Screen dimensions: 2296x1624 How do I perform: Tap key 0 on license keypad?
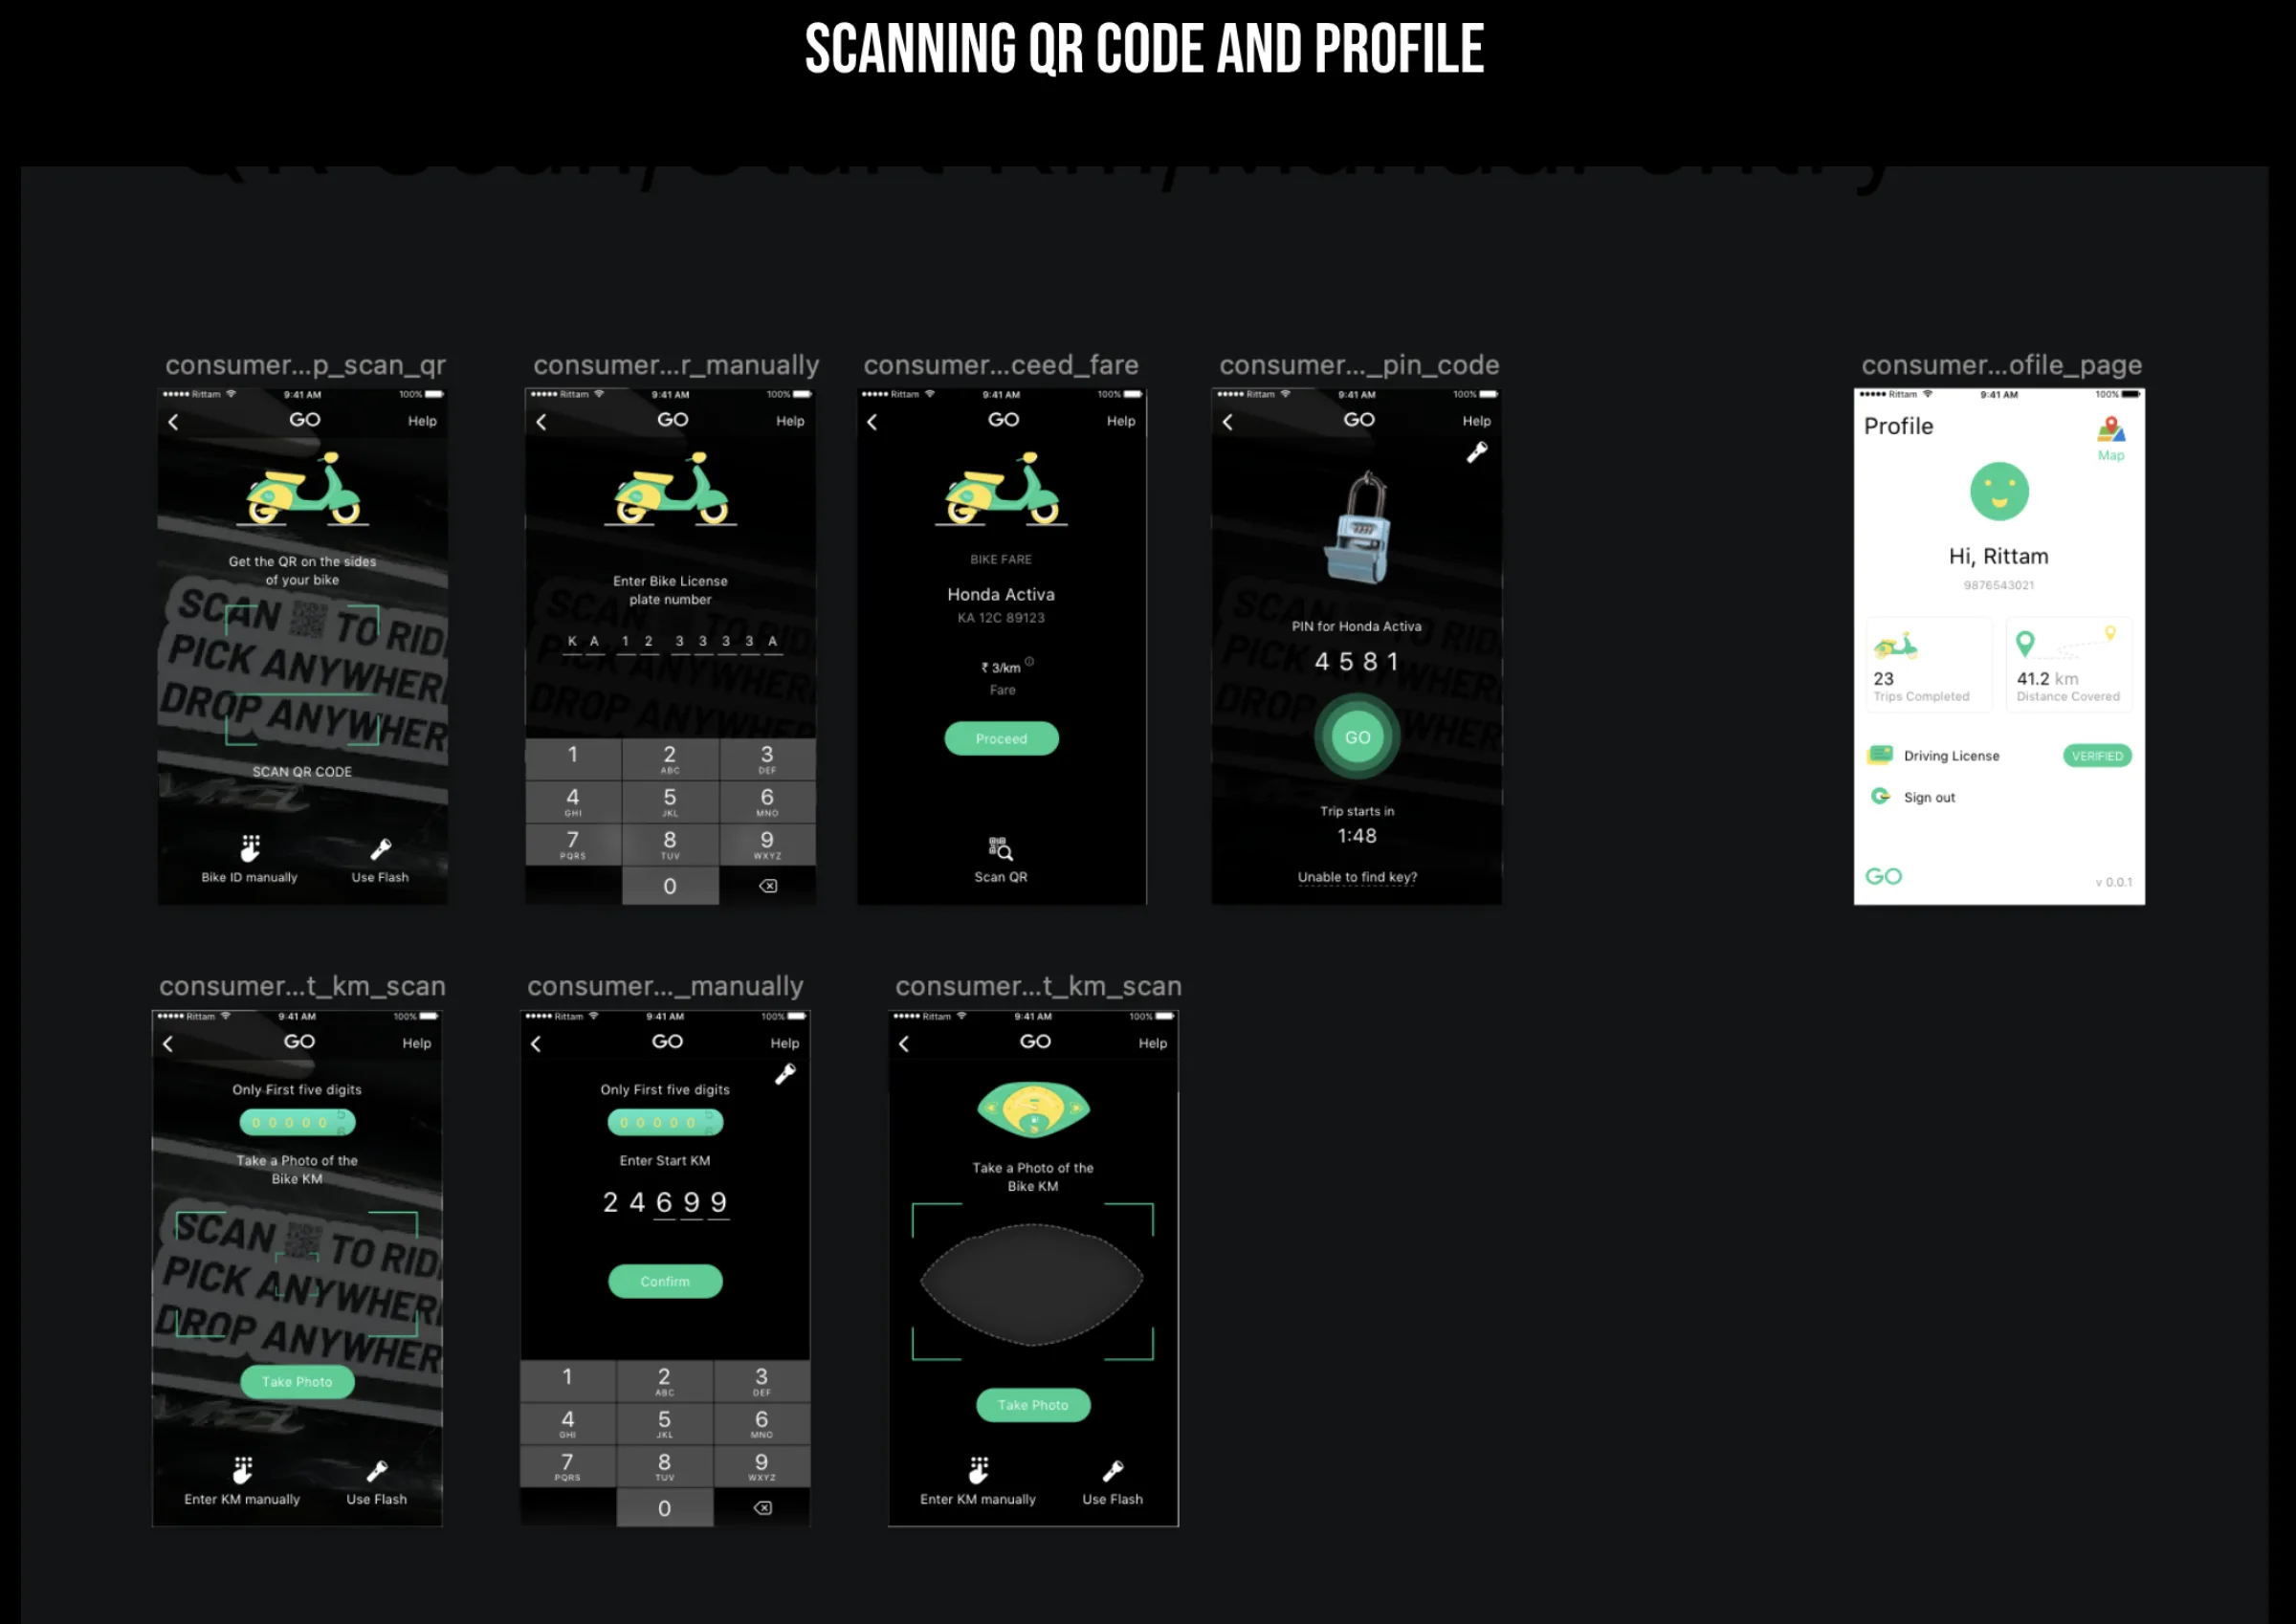coord(670,886)
